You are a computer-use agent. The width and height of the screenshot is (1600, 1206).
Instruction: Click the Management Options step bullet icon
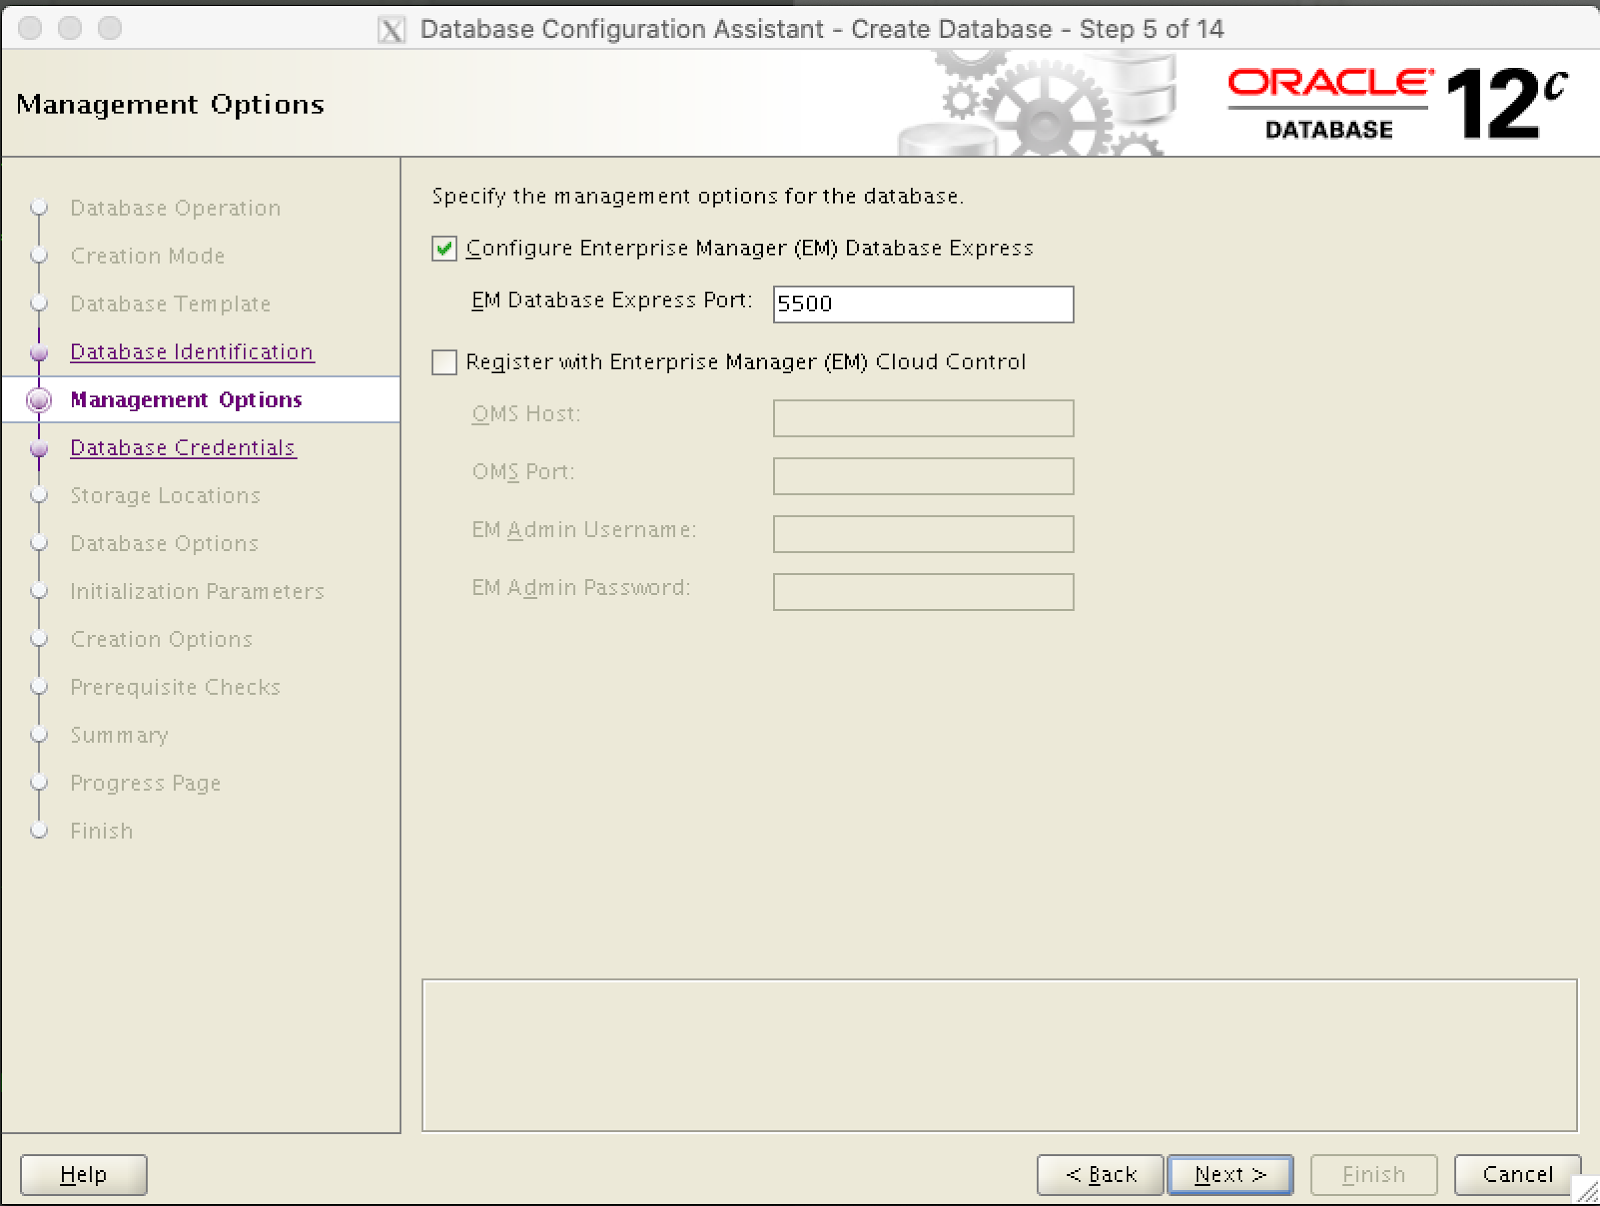click(39, 400)
